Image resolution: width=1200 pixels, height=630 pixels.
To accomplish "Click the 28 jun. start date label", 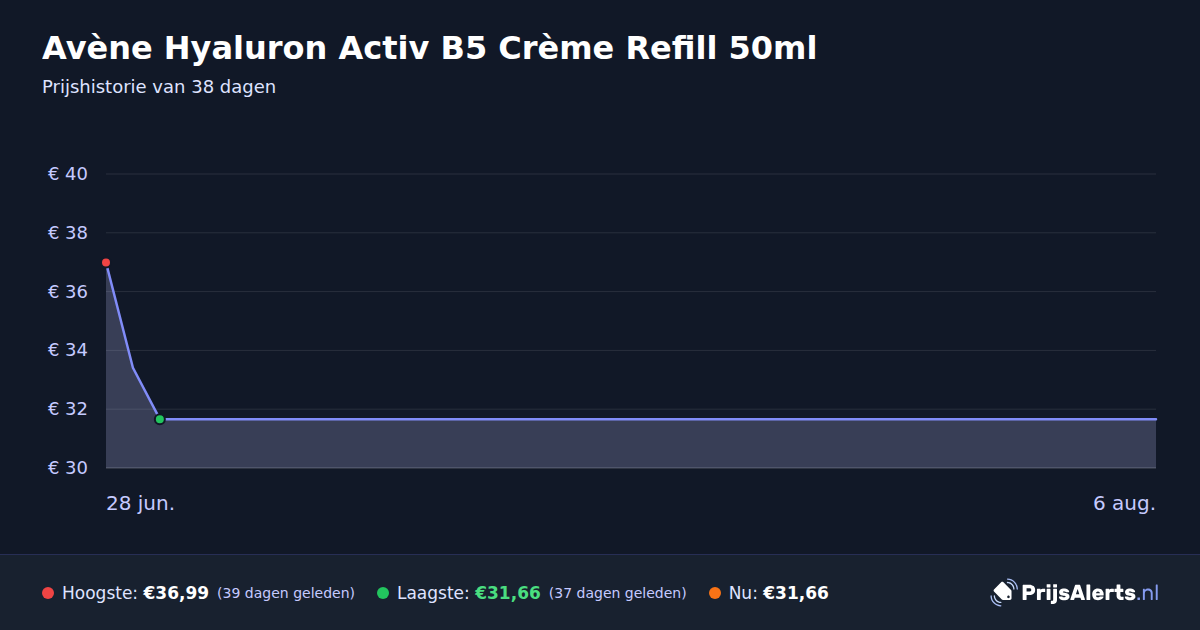I will (x=141, y=503).
